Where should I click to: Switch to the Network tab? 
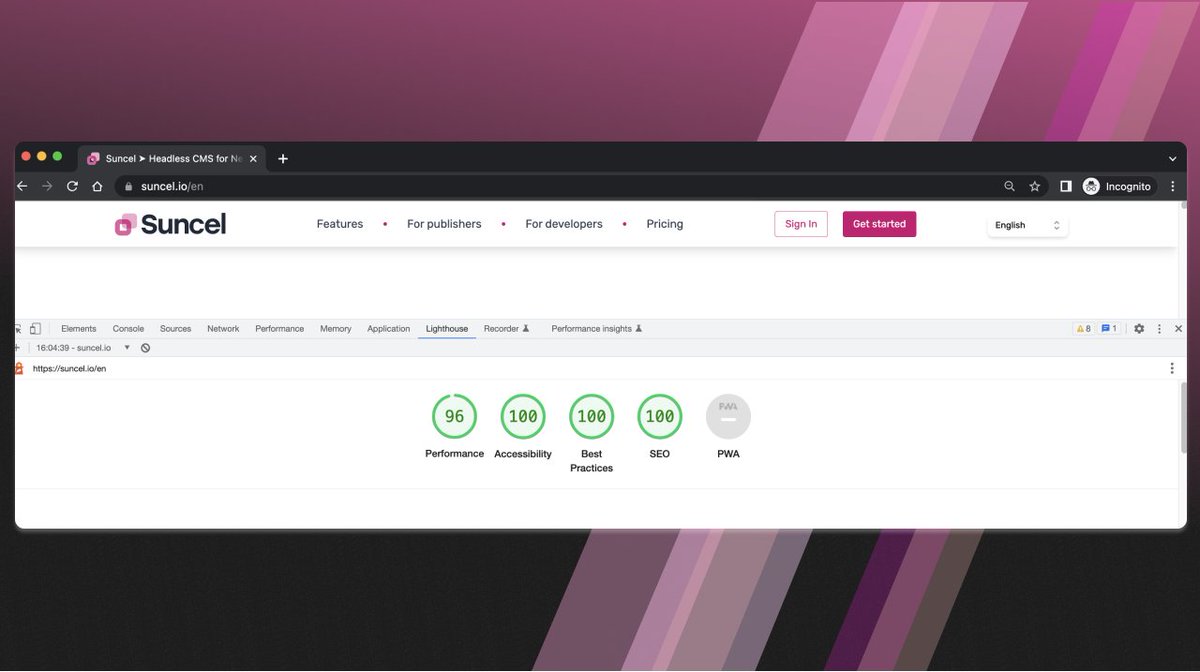point(223,328)
